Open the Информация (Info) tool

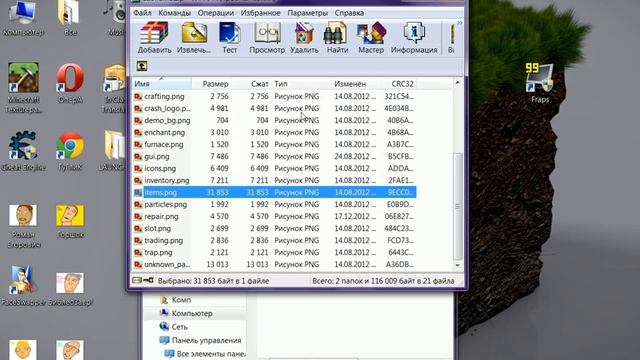point(414,38)
